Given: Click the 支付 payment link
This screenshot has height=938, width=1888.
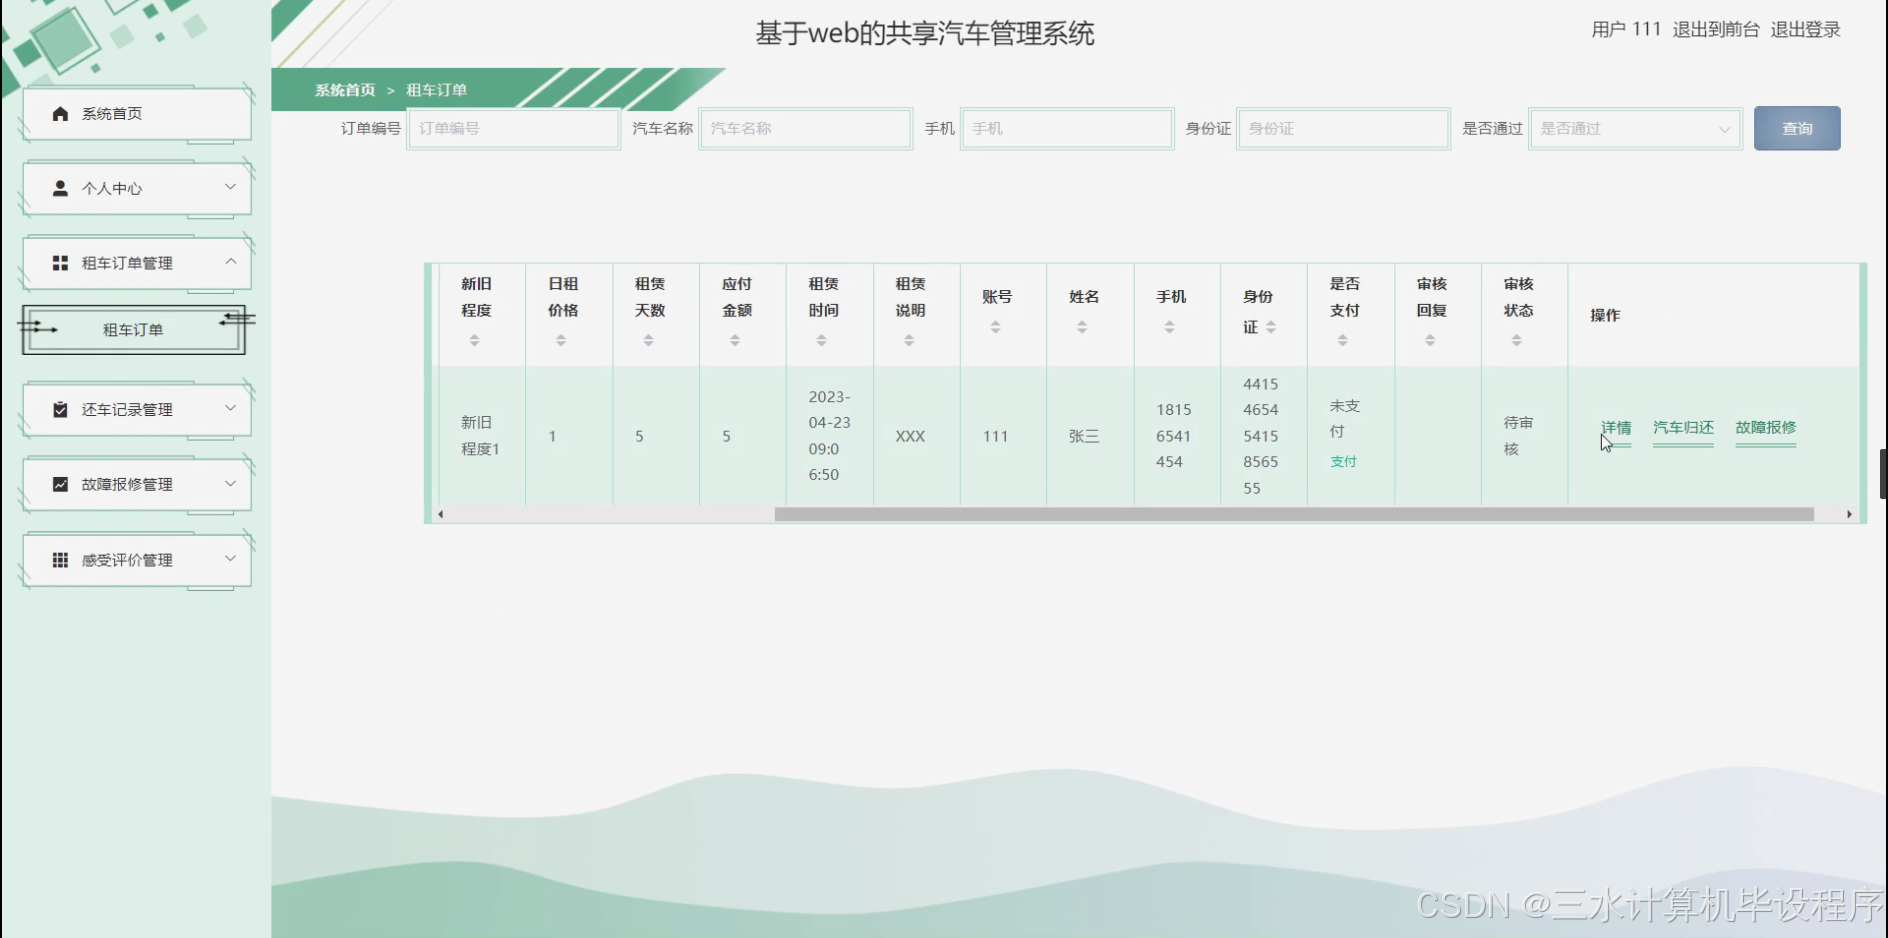Looking at the screenshot, I should point(1343,461).
